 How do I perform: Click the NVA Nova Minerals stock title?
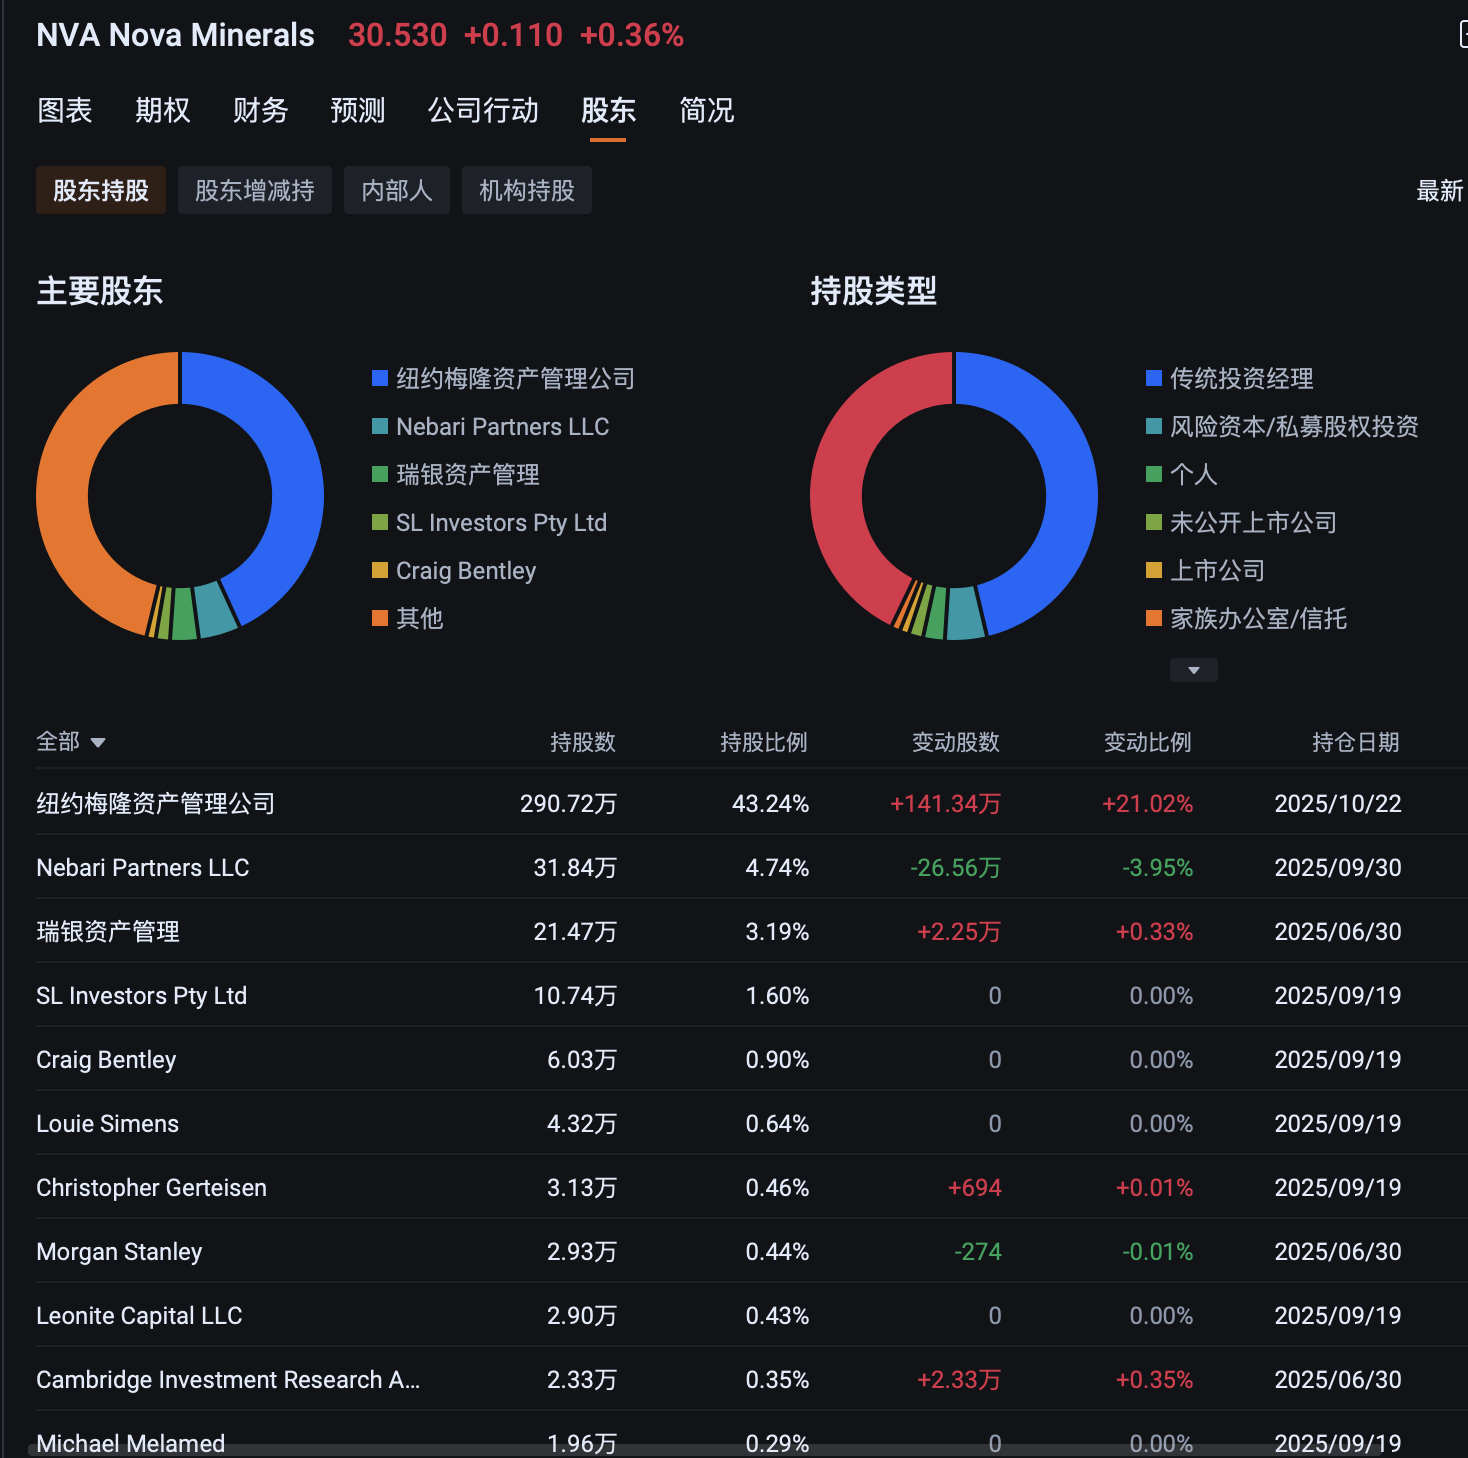[x=175, y=35]
